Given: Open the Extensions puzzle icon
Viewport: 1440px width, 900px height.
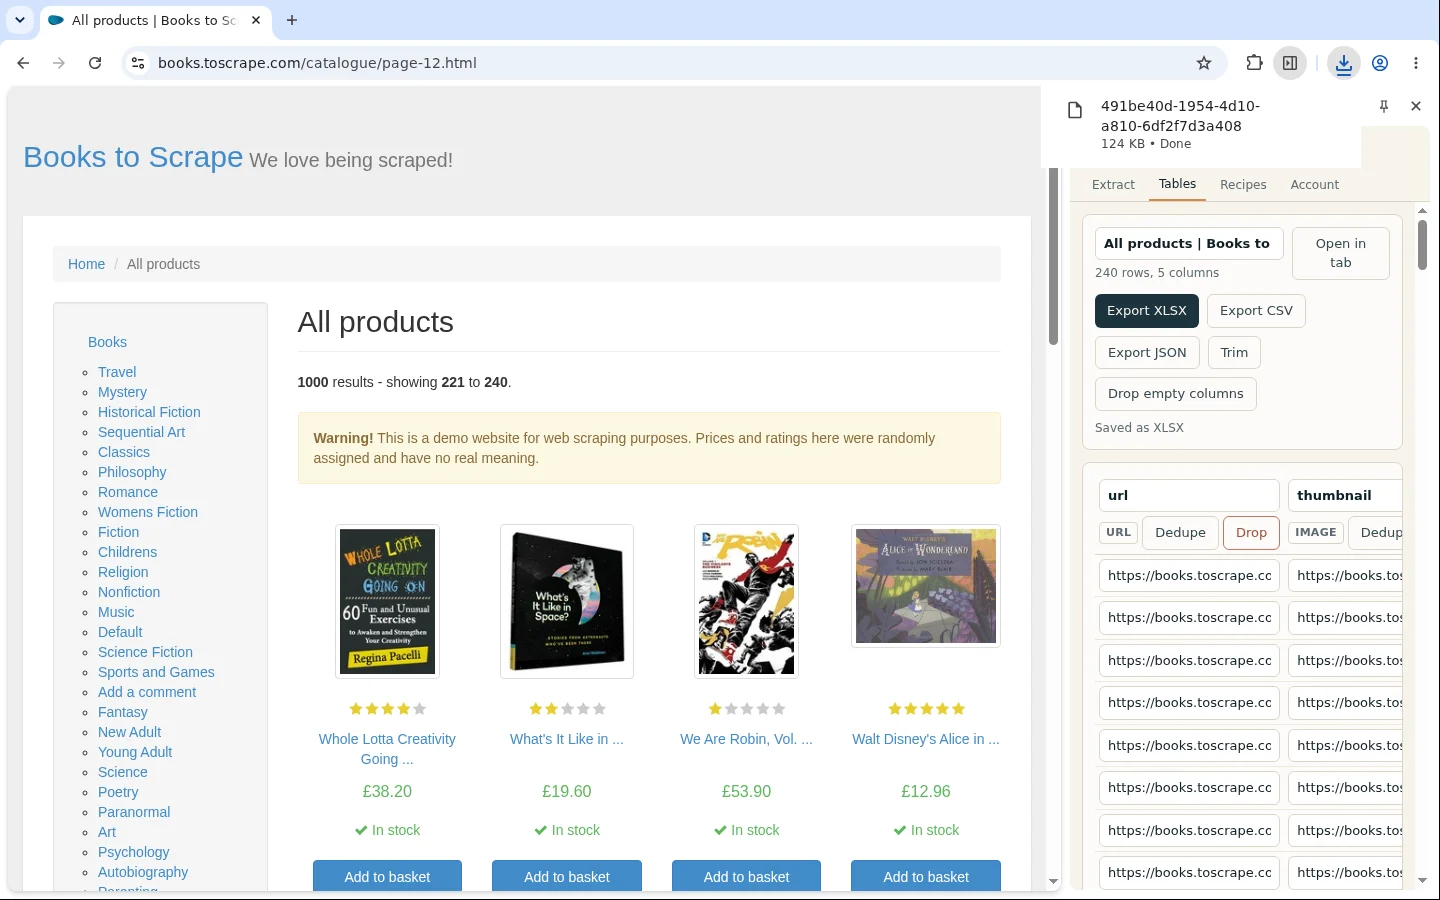Looking at the screenshot, I should (x=1254, y=63).
